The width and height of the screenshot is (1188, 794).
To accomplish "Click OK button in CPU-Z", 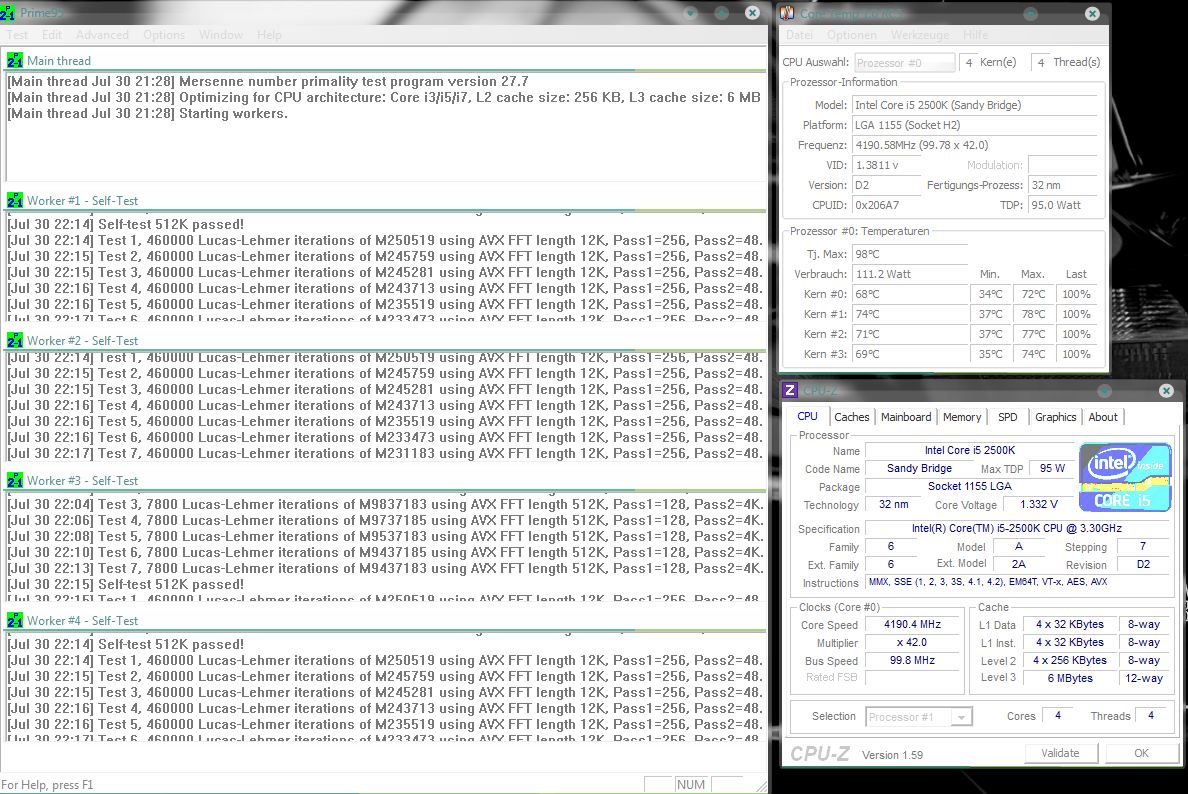I will 1141,753.
